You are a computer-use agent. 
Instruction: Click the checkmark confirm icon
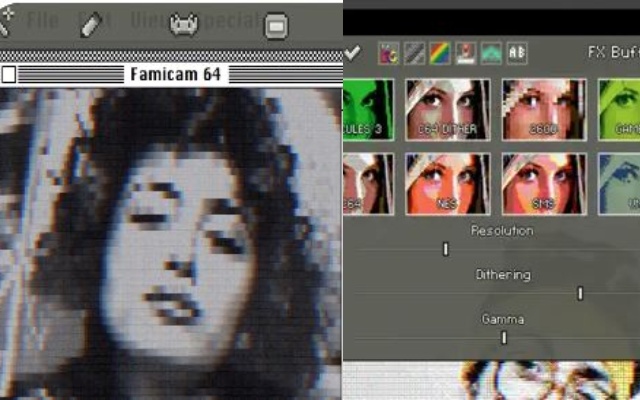[x=352, y=52]
